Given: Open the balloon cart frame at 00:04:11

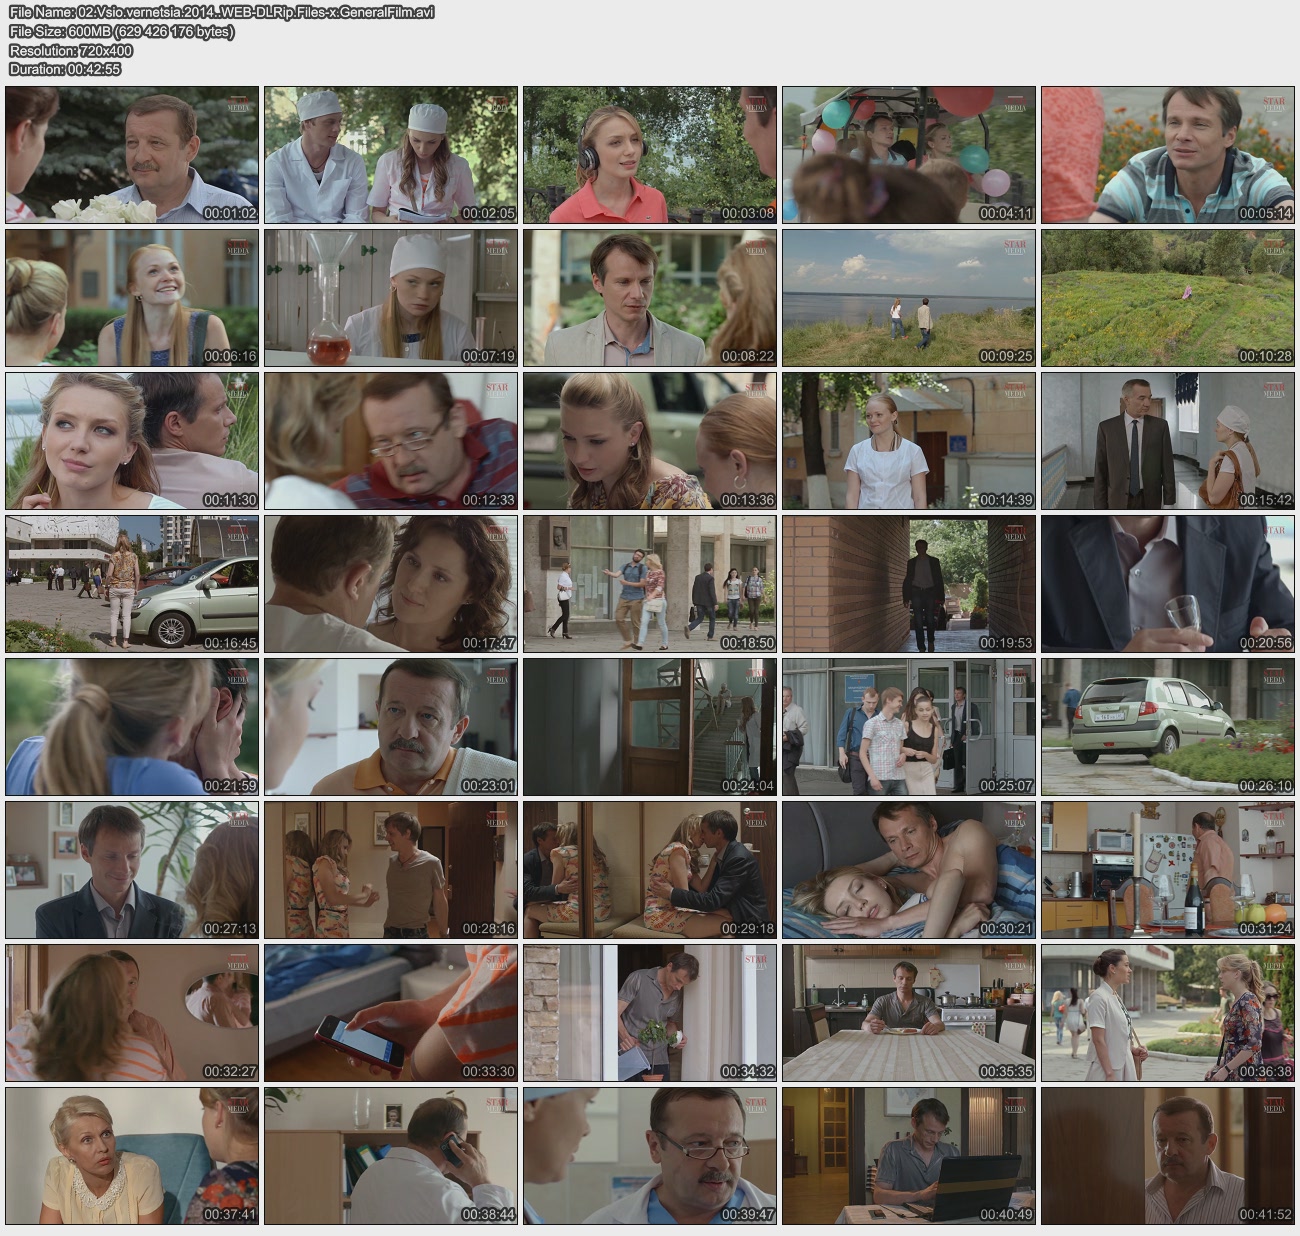Looking at the screenshot, I should click(x=909, y=155).
